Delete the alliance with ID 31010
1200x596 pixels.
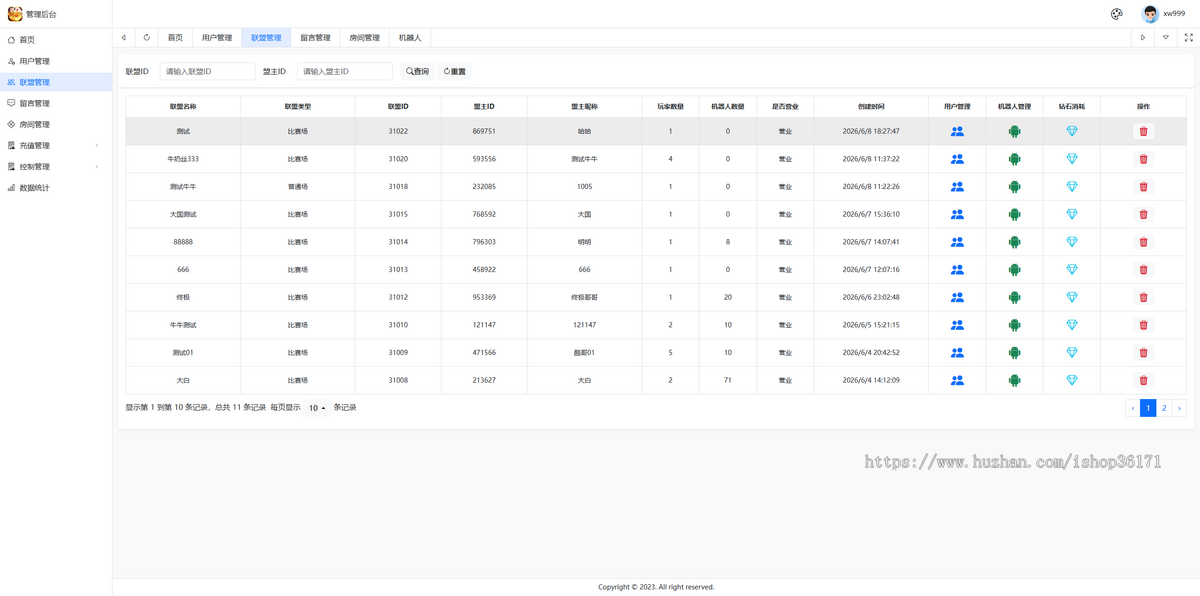(x=1144, y=325)
